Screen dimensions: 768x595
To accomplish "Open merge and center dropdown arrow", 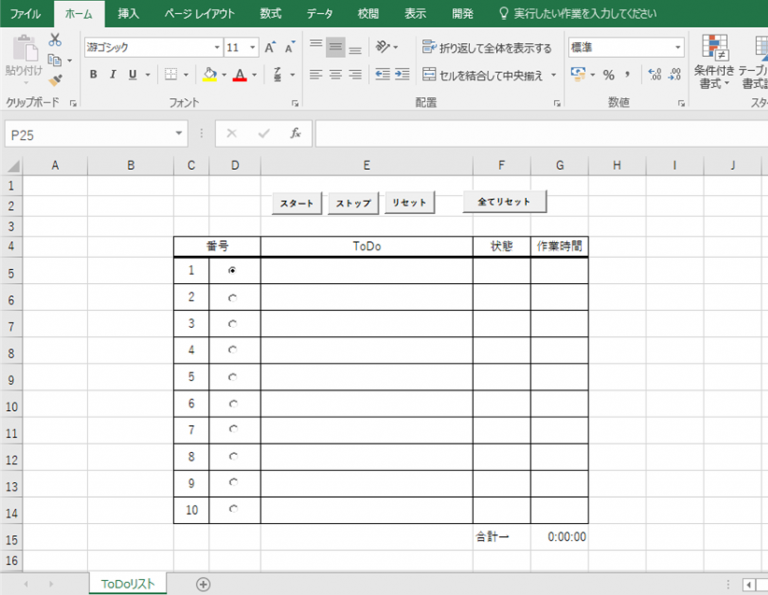I will click(553, 75).
